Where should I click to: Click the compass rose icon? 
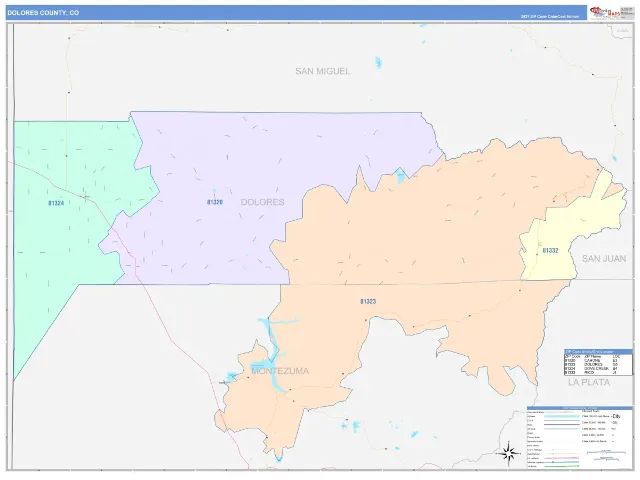click(x=509, y=453)
